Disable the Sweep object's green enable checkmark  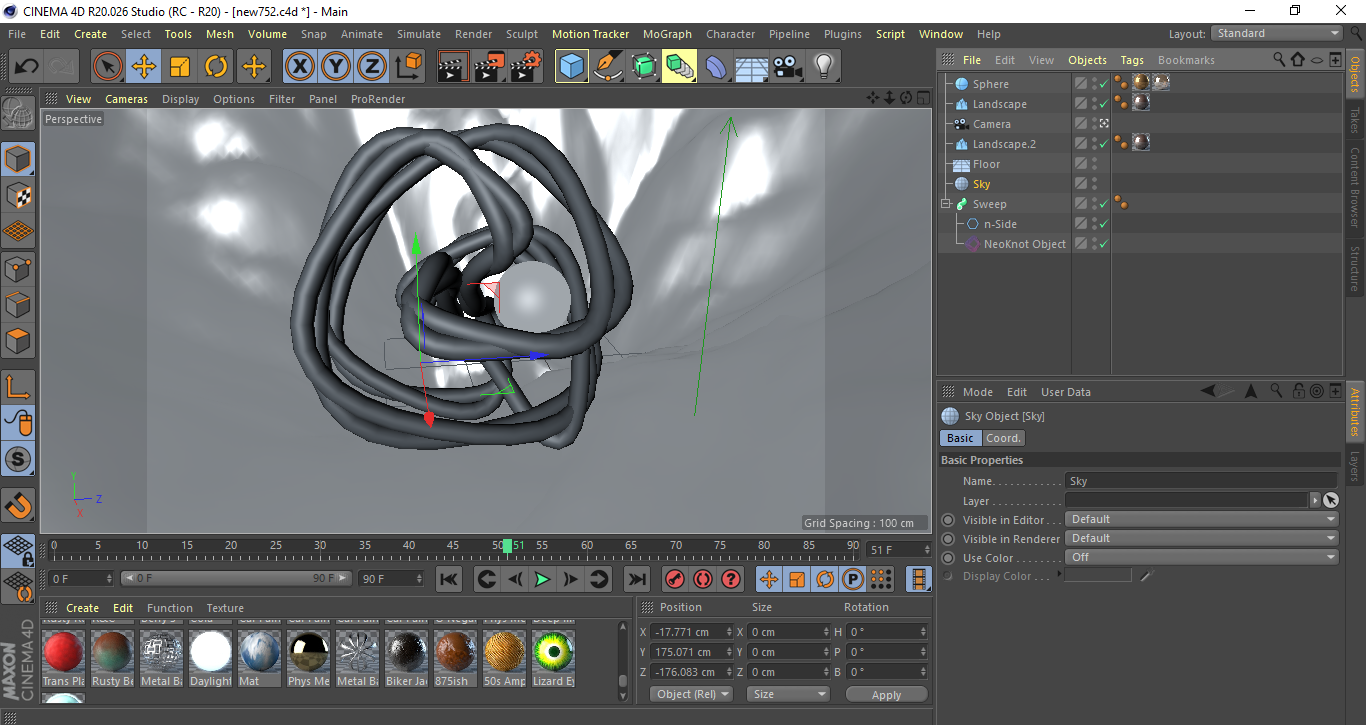(x=1103, y=203)
